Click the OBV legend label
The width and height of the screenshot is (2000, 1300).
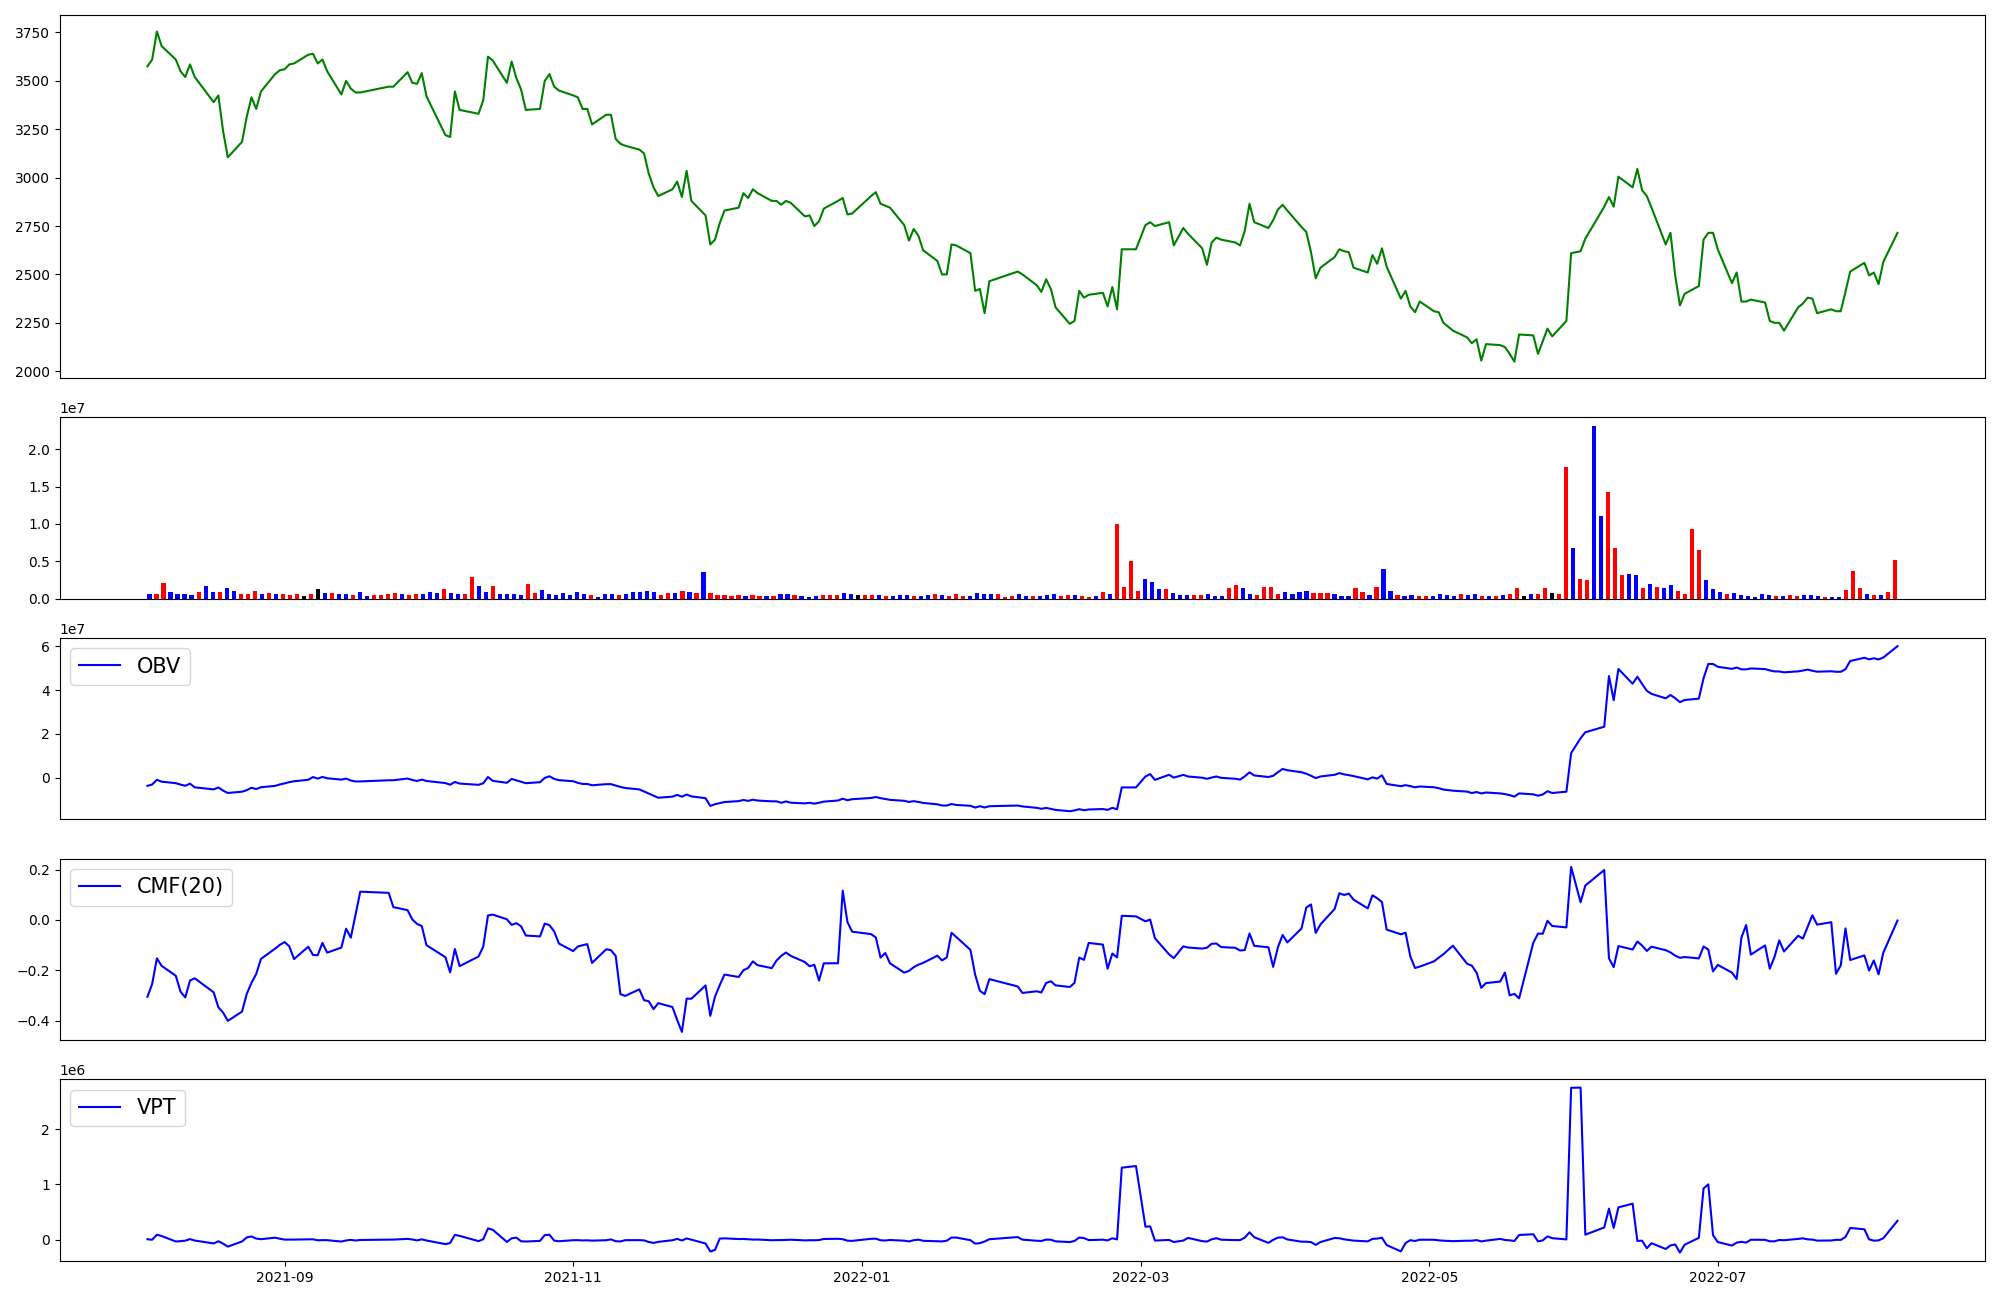tap(158, 666)
